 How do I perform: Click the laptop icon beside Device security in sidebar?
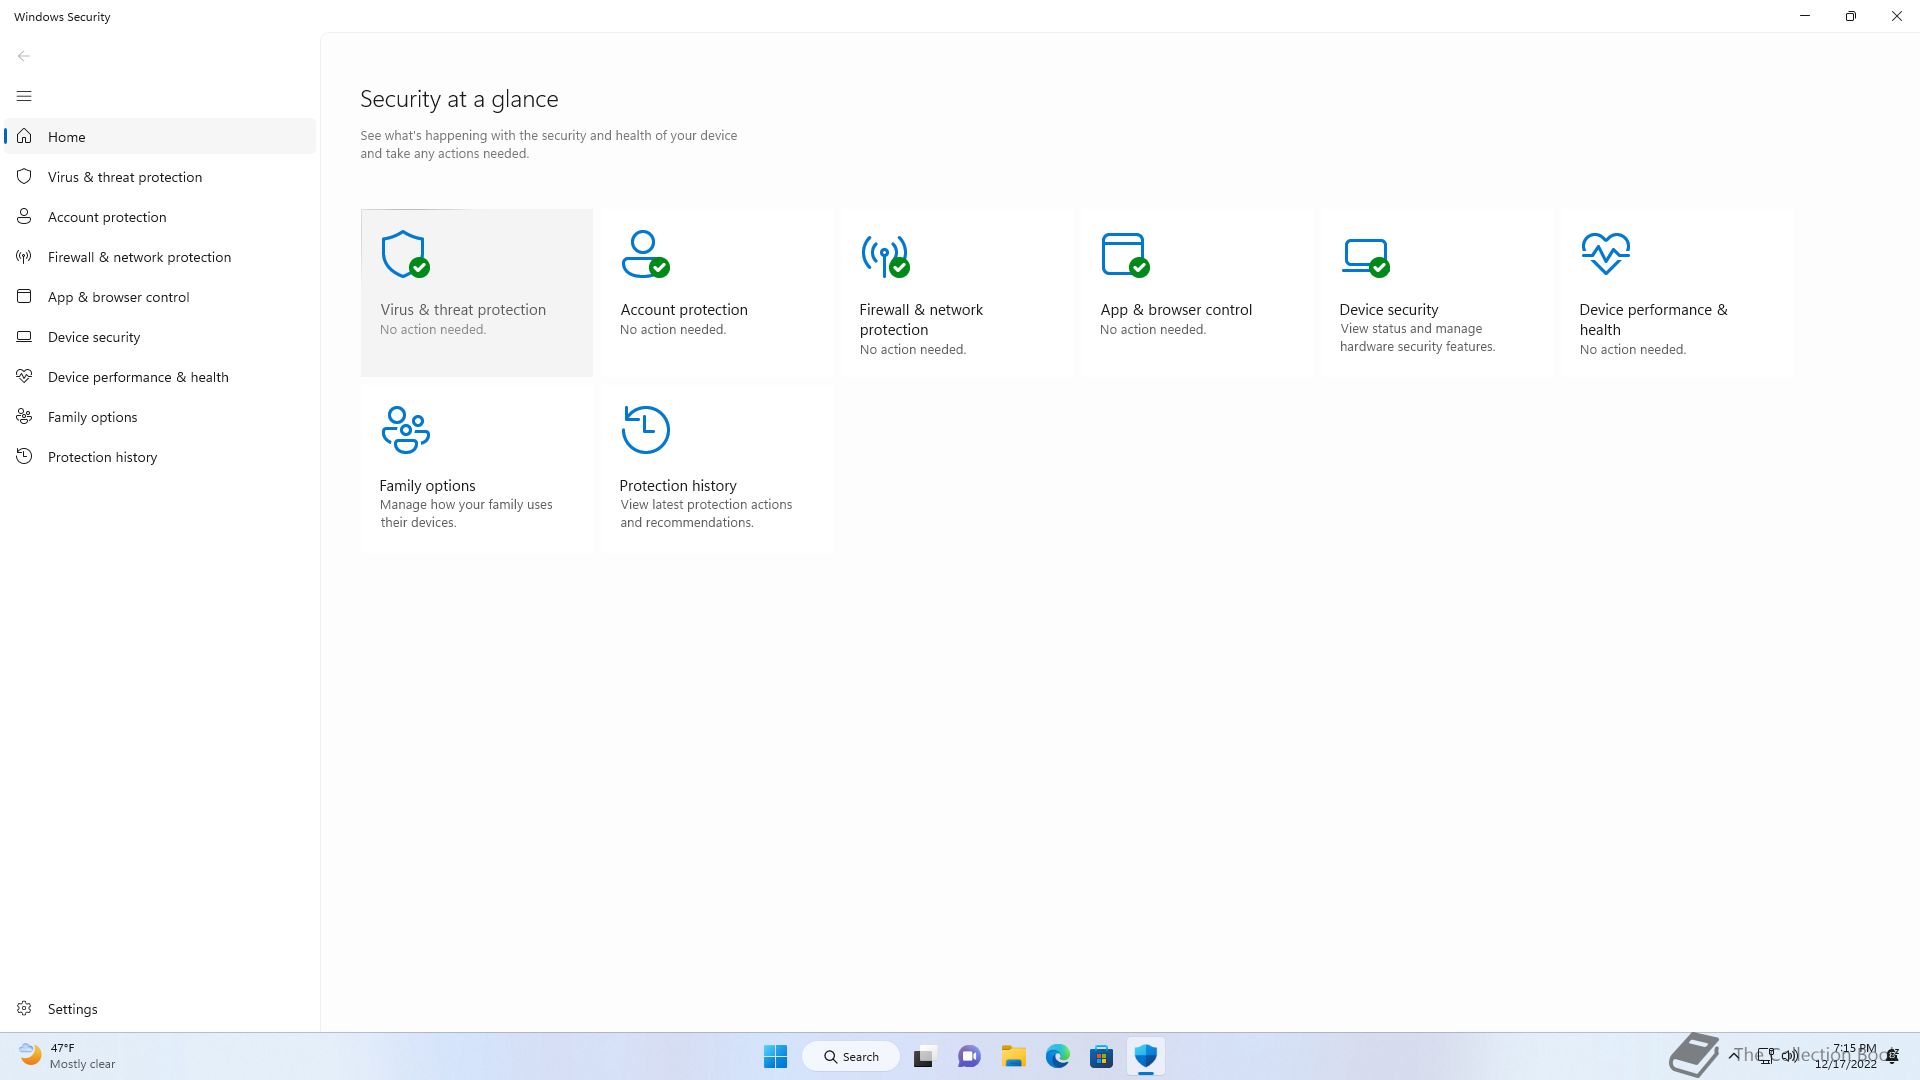[x=24, y=337]
